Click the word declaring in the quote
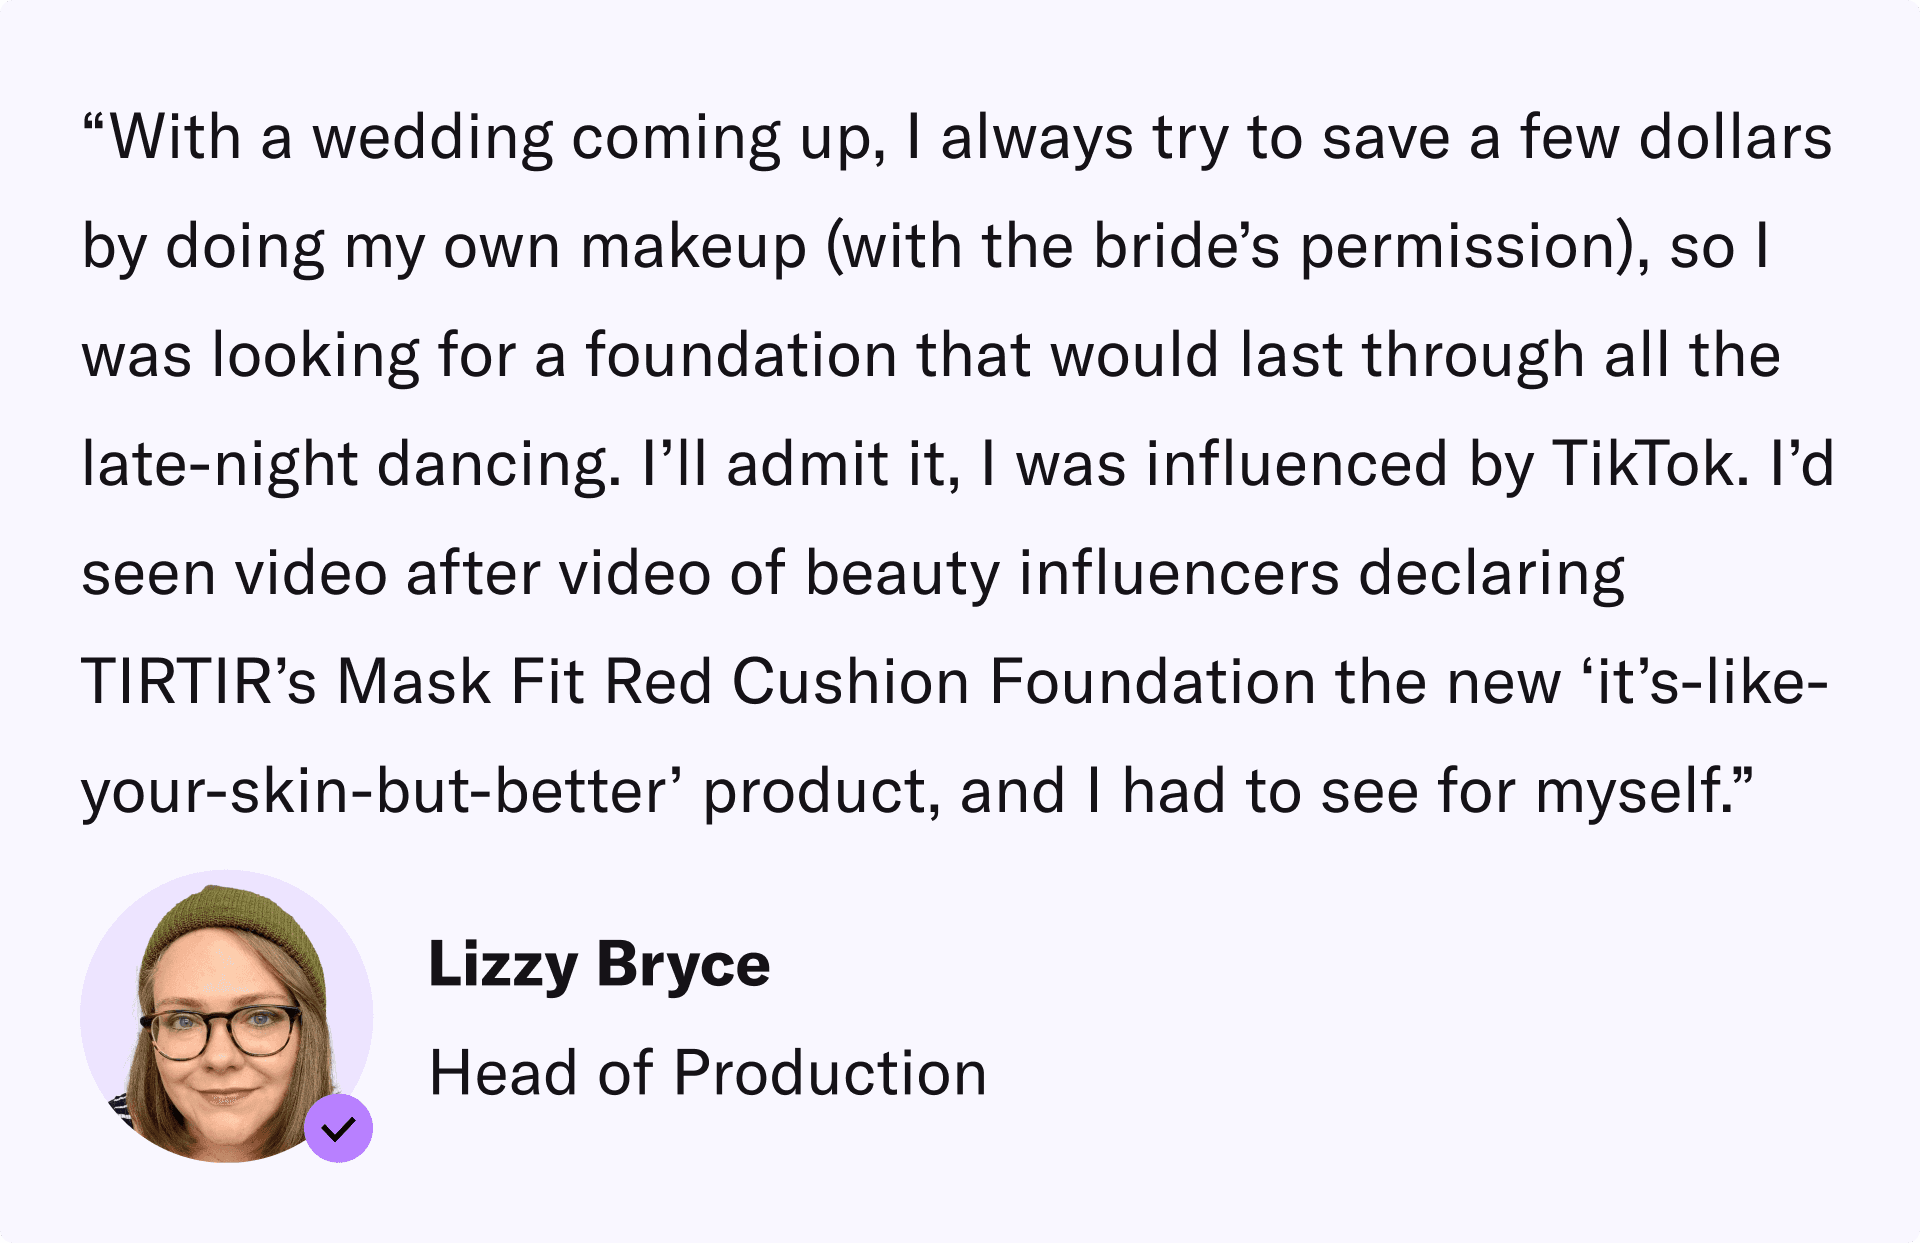The width and height of the screenshot is (1920, 1243). point(1491,574)
